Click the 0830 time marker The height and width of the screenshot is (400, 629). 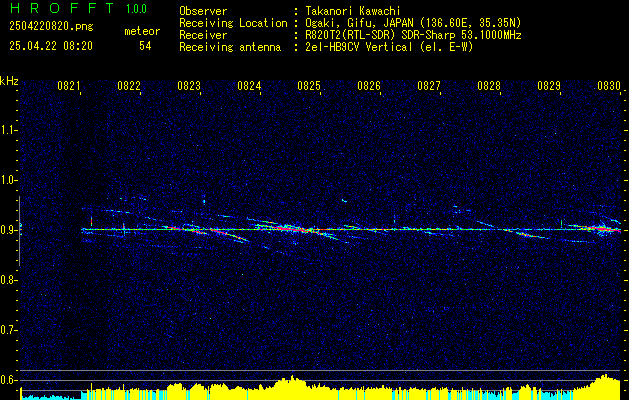pyautogui.click(x=609, y=86)
